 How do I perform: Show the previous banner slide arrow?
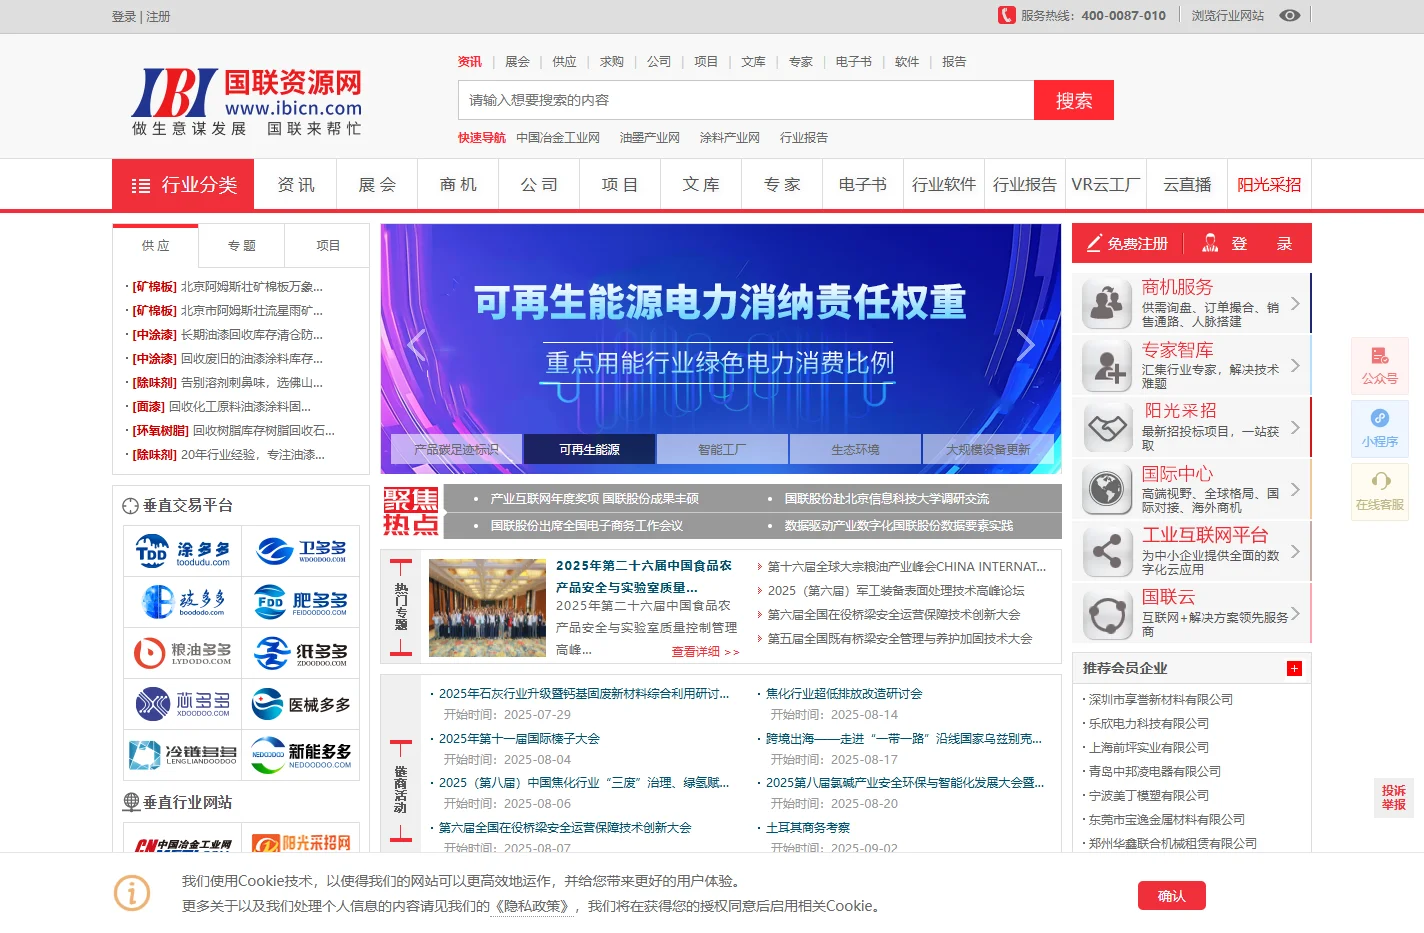click(x=417, y=345)
